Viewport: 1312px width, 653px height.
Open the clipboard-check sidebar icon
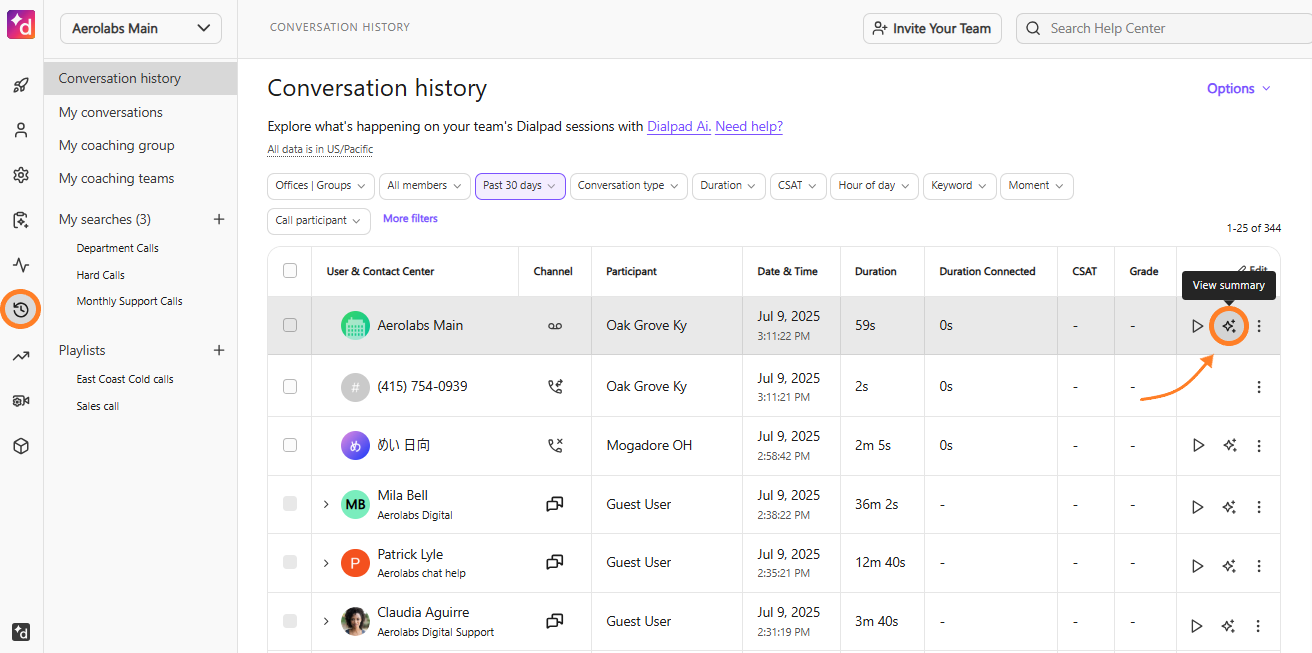coord(21,220)
